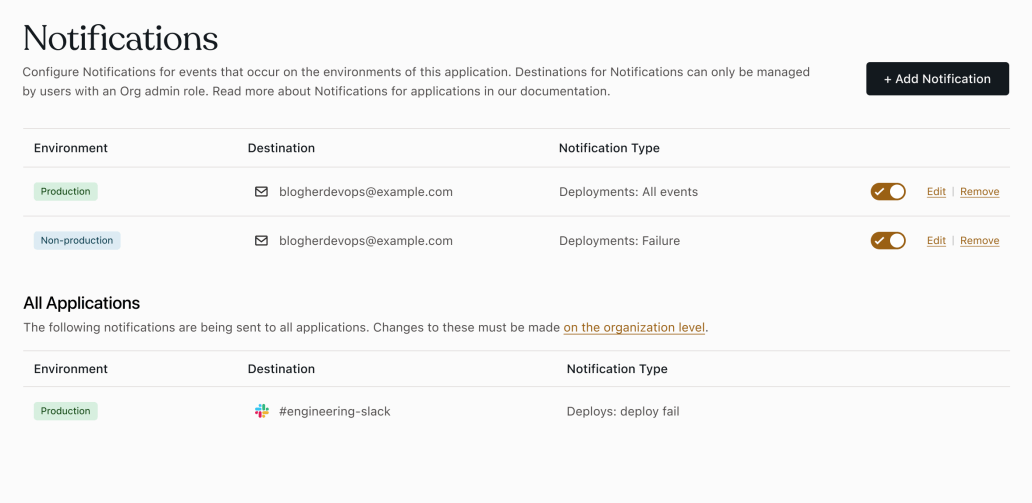Image resolution: width=1032 pixels, height=503 pixels.
Task: Click the Add Notification button
Action: point(937,79)
